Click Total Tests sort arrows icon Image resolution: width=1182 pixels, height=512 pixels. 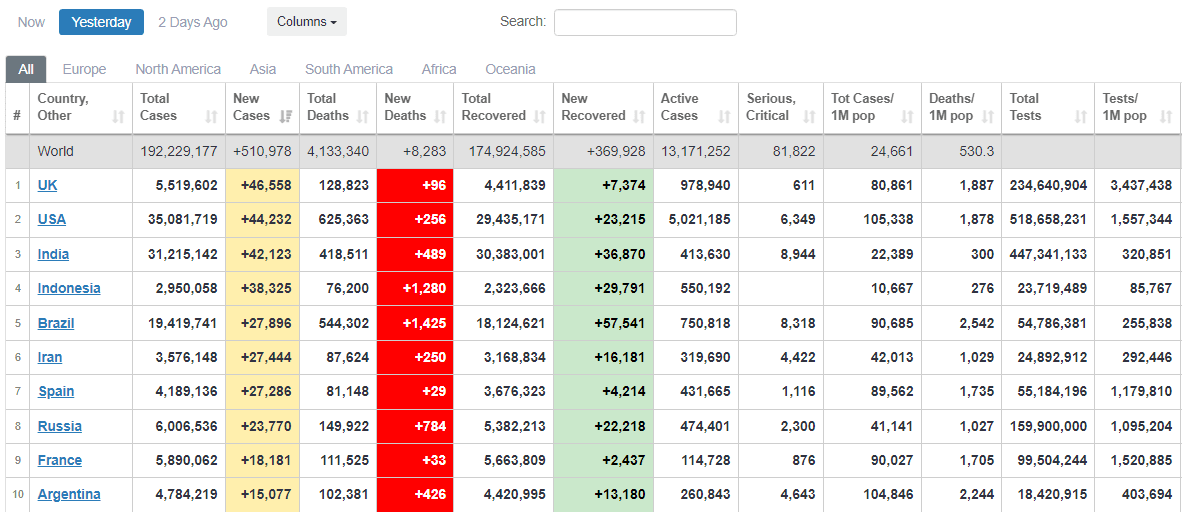[1080, 116]
